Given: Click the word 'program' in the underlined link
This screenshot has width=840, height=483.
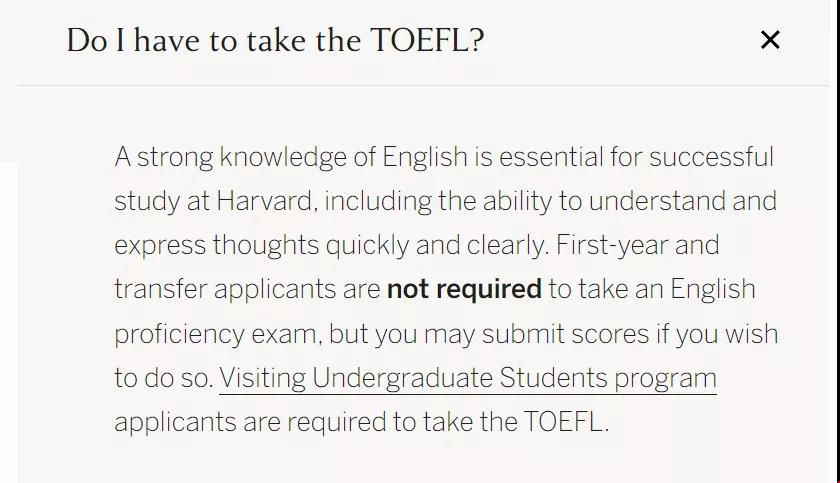Looking at the screenshot, I should click(665, 380).
